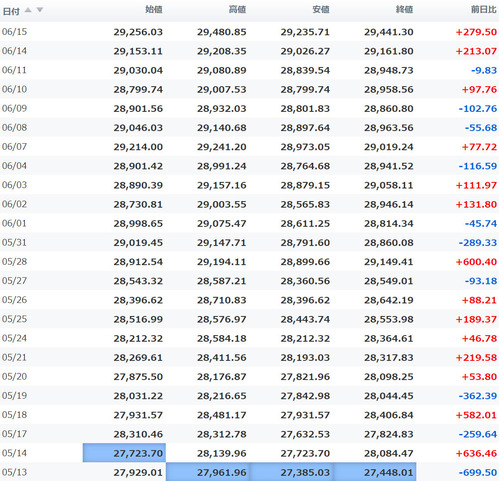Sort dates ascending with up arrow

tap(28, 10)
